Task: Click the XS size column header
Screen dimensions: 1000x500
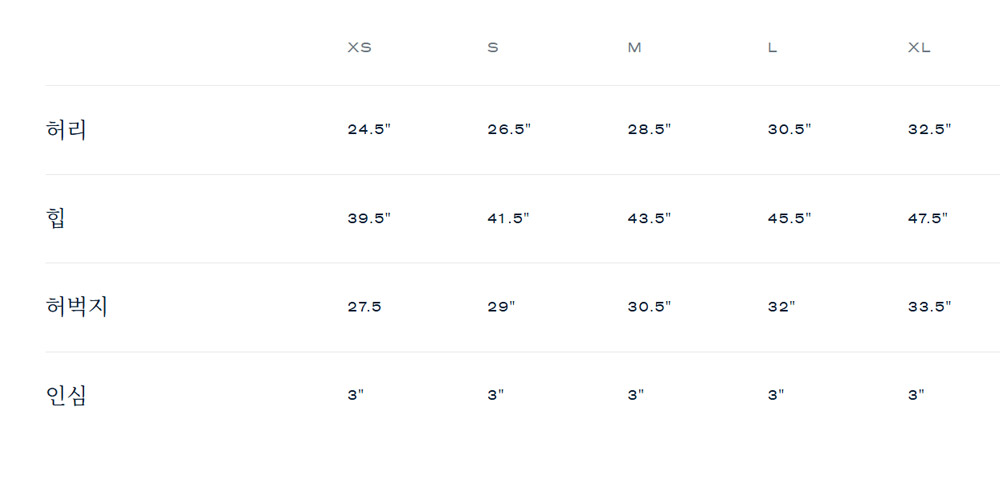Action: point(359,48)
